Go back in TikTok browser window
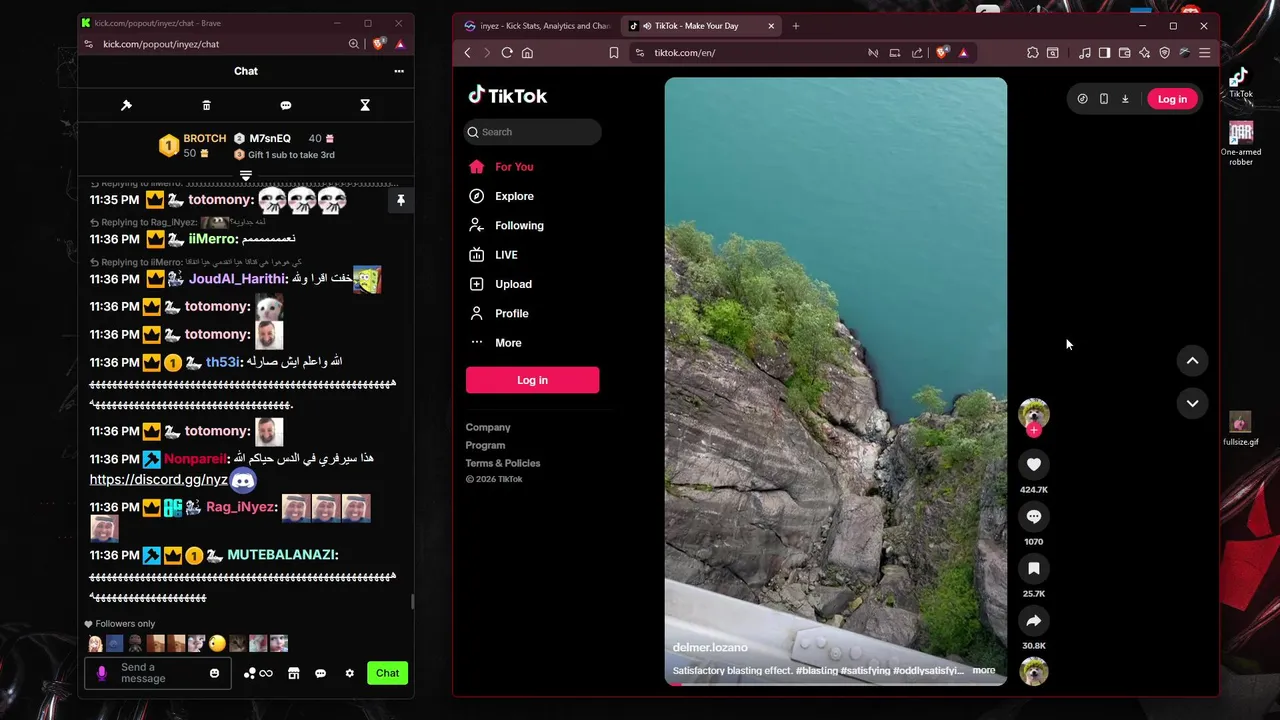 coord(467,53)
